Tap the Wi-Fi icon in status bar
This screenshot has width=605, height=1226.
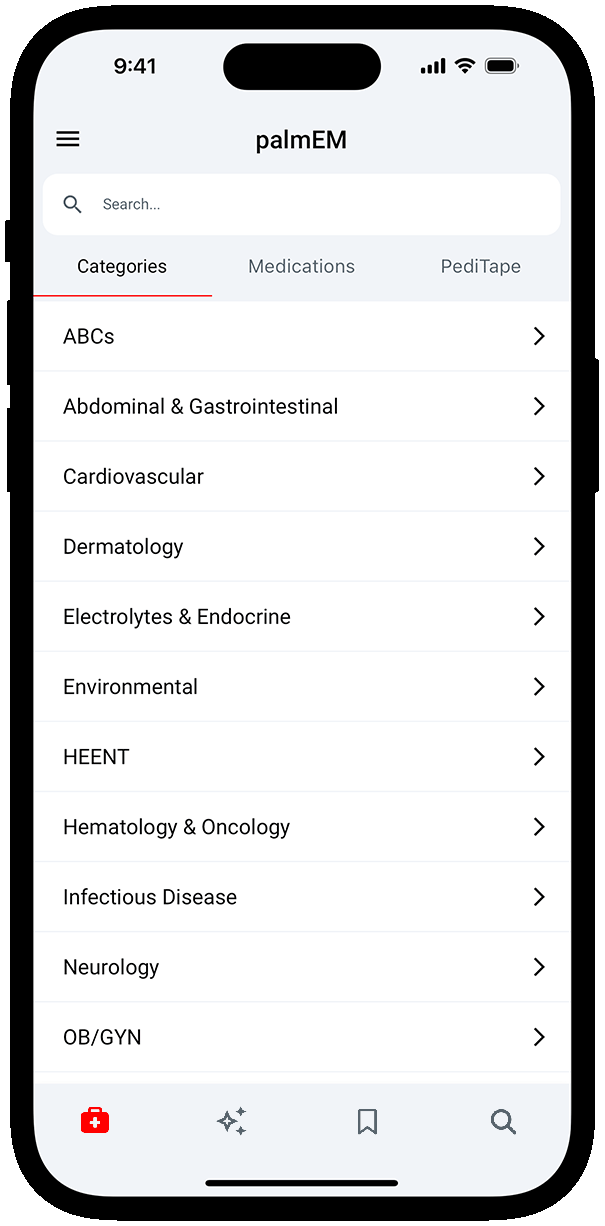(464, 66)
